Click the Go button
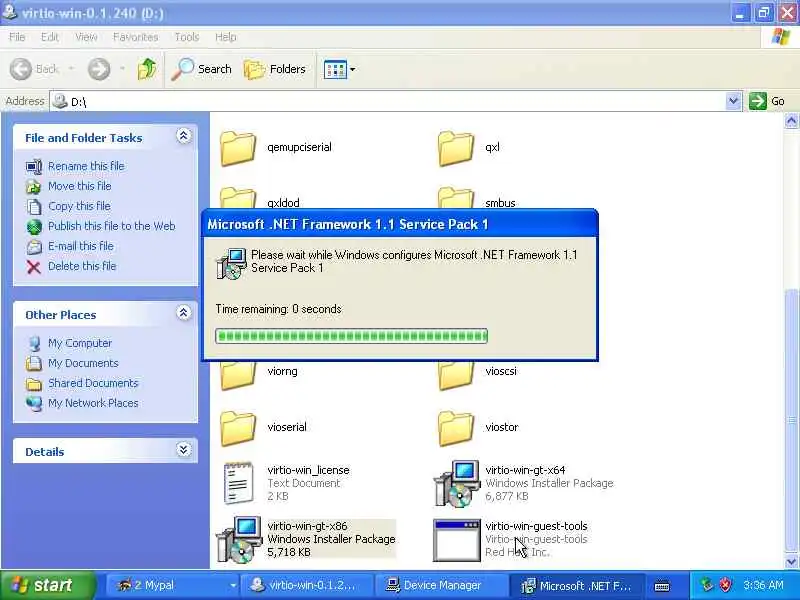 coord(767,101)
